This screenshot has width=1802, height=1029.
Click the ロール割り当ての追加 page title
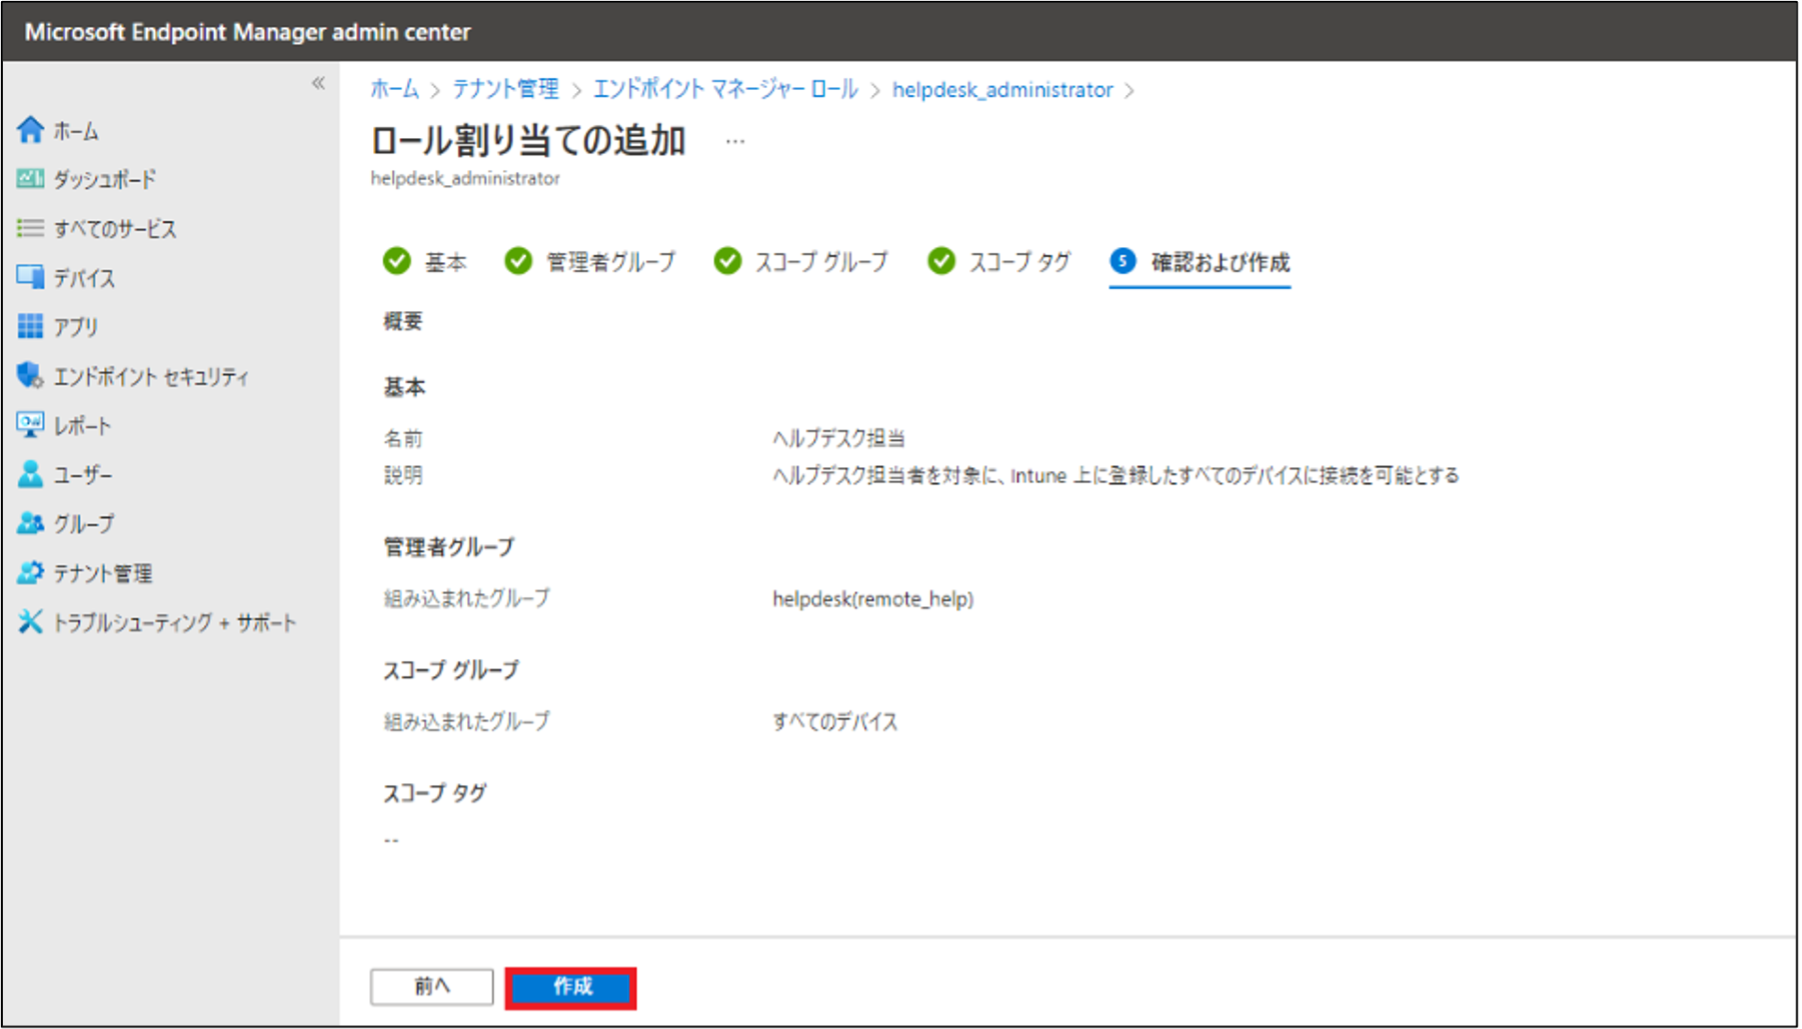pyautogui.click(x=528, y=140)
